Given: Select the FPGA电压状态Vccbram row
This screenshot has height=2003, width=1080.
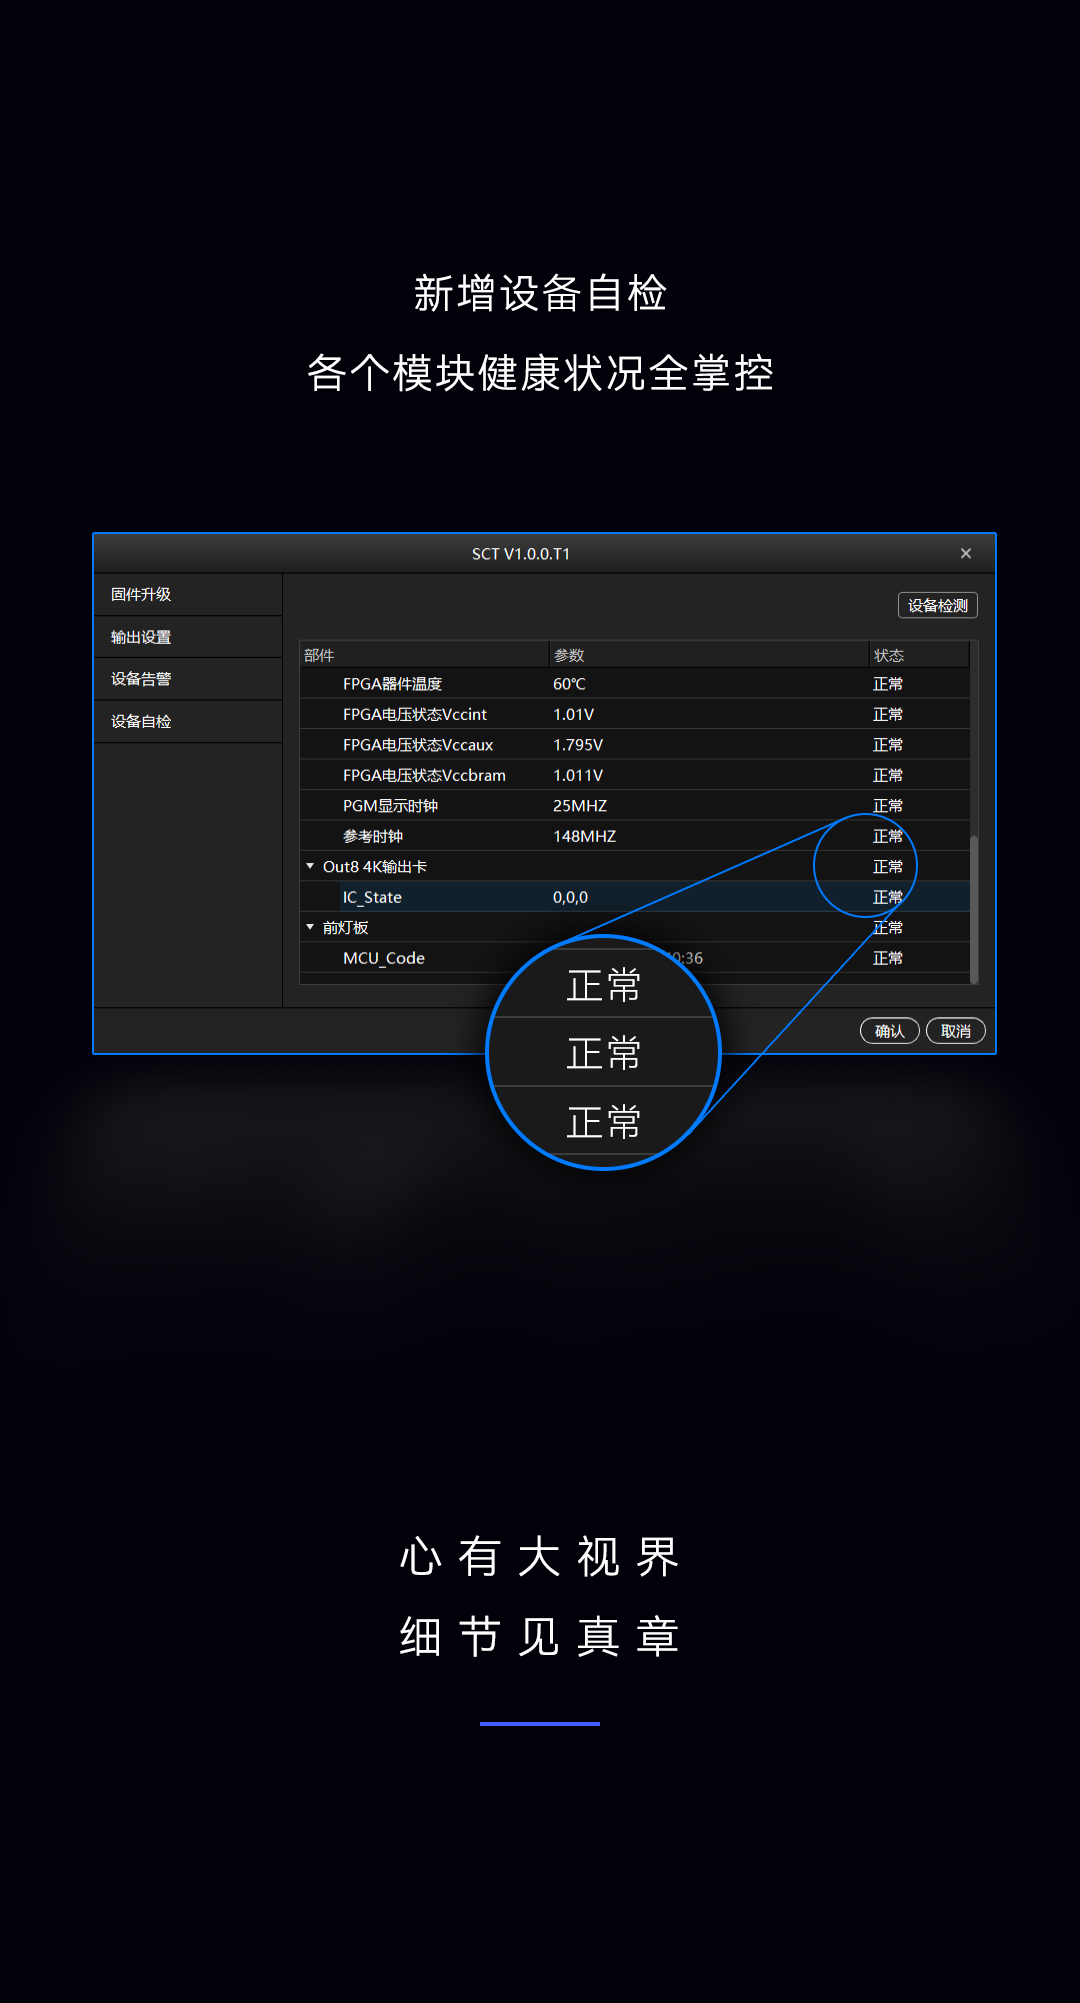Looking at the screenshot, I should [424, 775].
